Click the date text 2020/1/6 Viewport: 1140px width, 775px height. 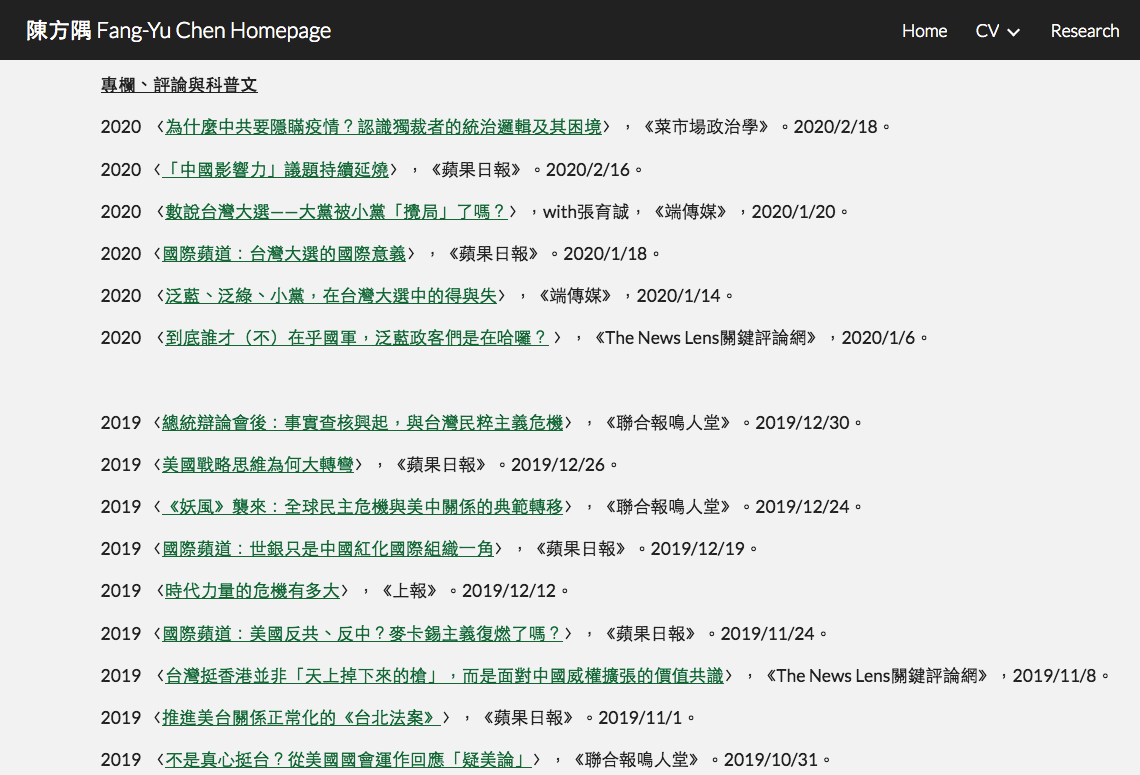(x=878, y=339)
